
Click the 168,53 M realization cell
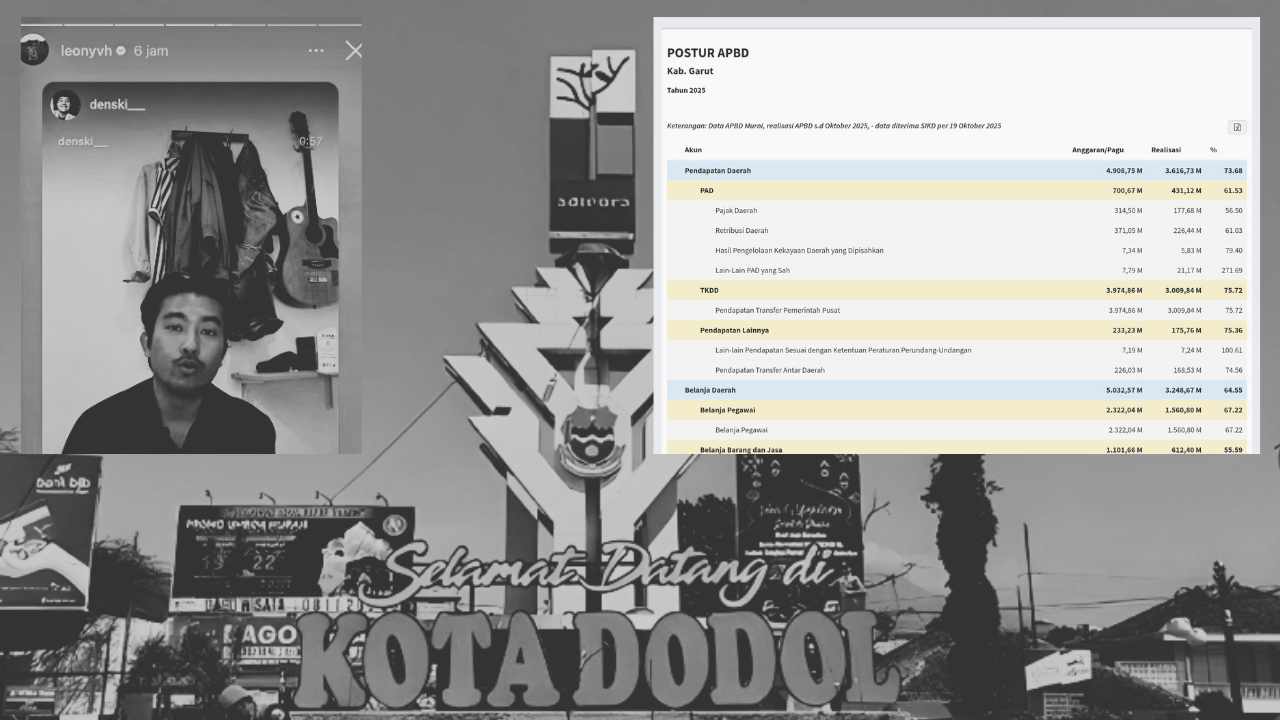(x=1187, y=371)
